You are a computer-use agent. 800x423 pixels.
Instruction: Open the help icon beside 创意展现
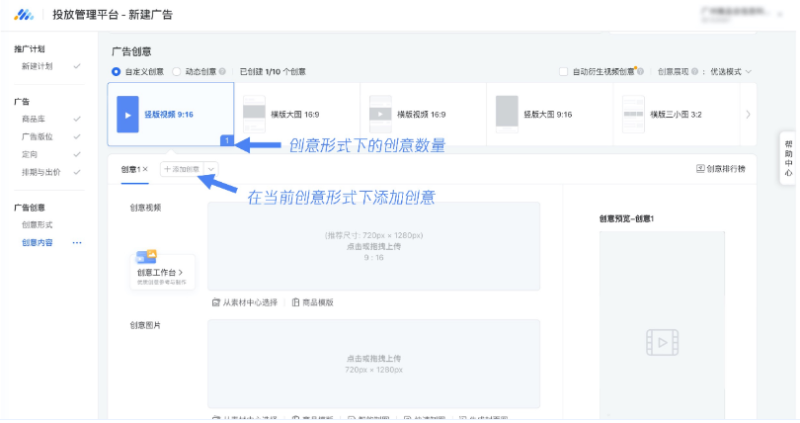point(694,72)
